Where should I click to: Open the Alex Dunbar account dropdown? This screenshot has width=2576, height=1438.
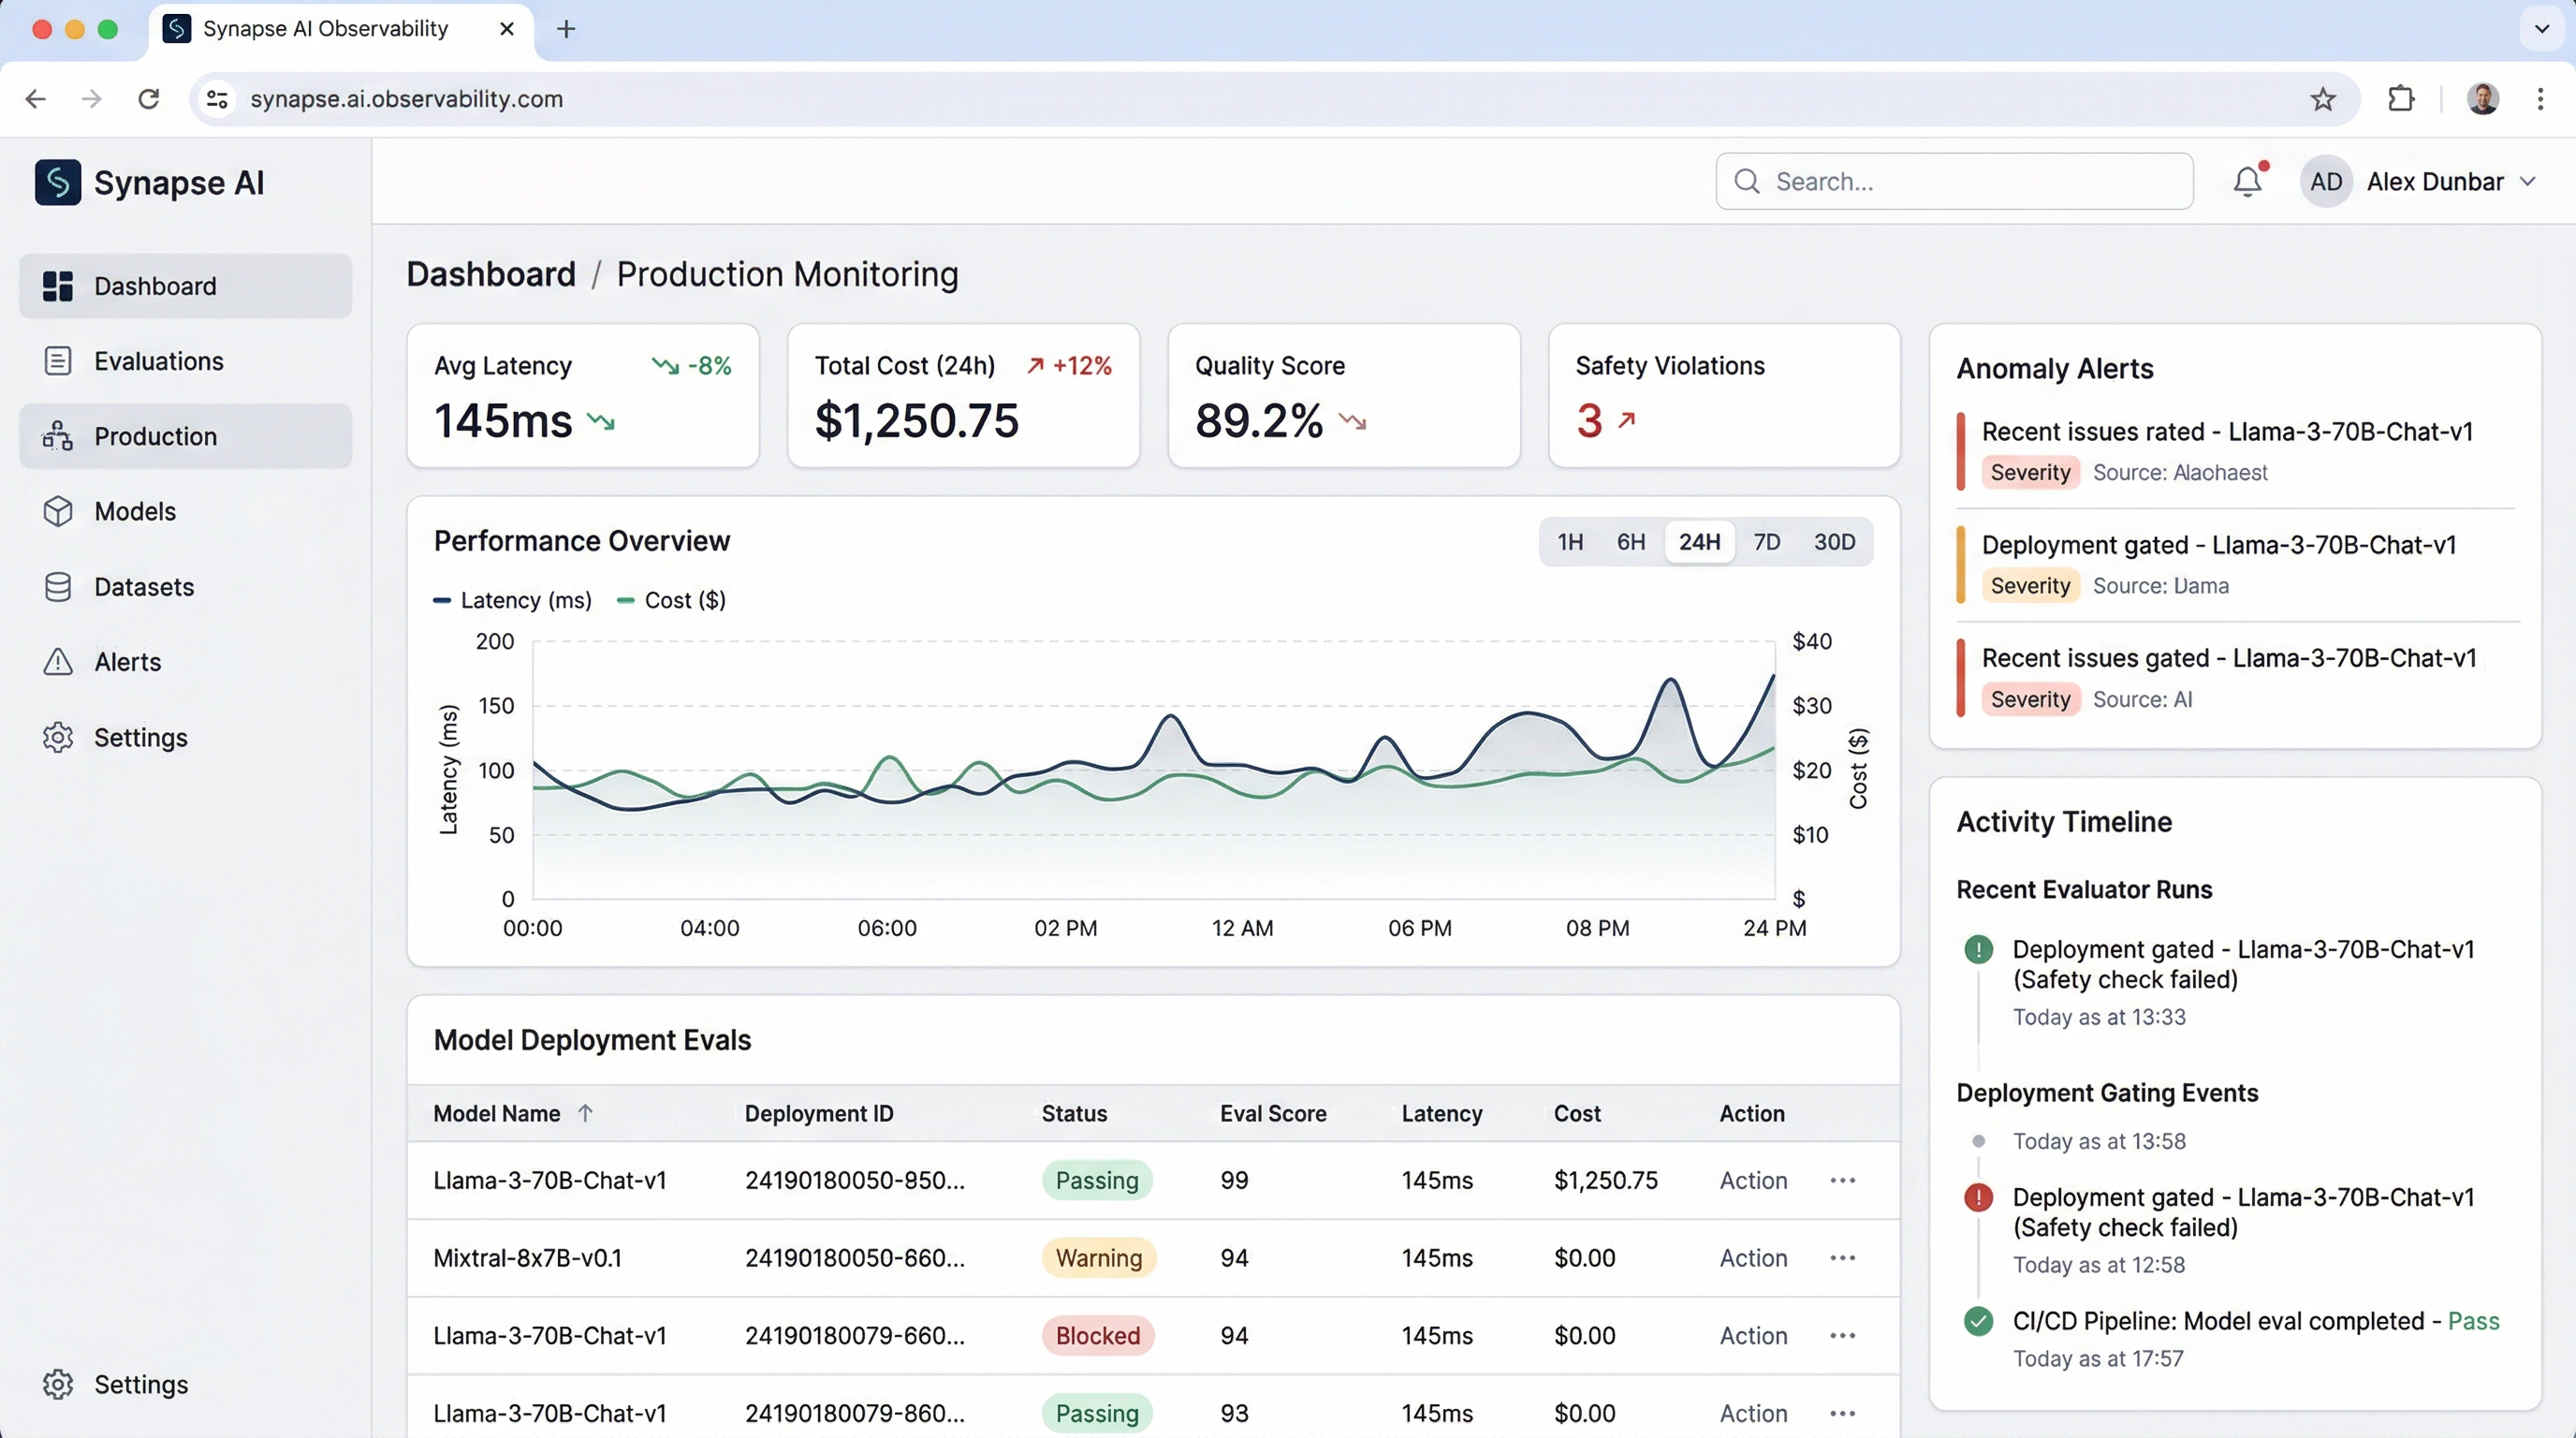click(x=2449, y=181)
